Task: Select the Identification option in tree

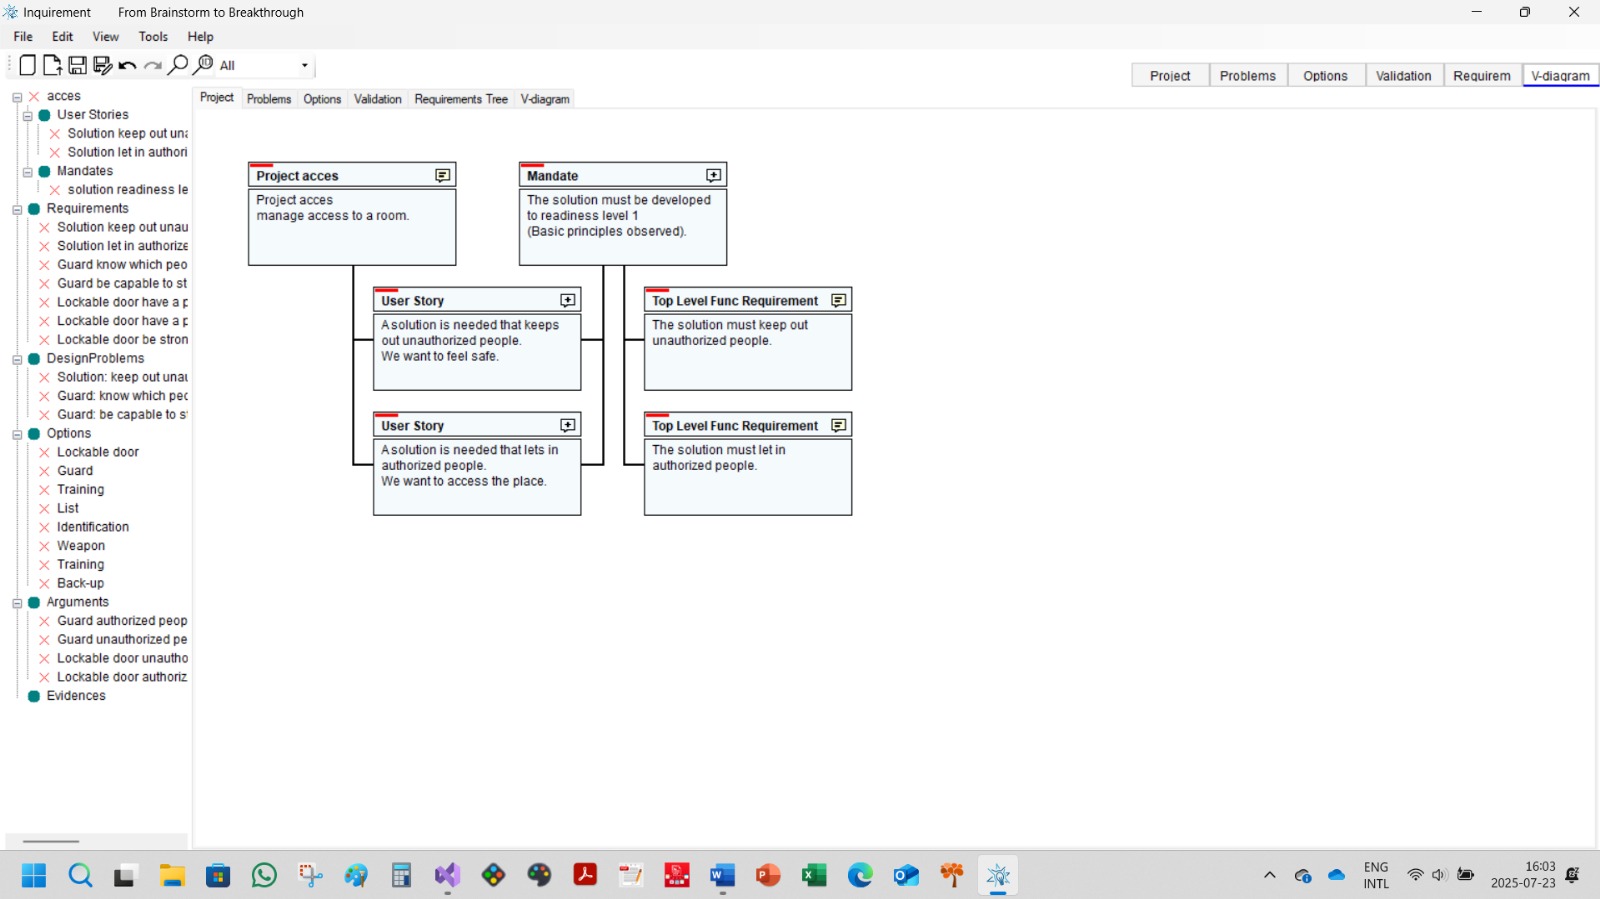Action: coord(93,527)
